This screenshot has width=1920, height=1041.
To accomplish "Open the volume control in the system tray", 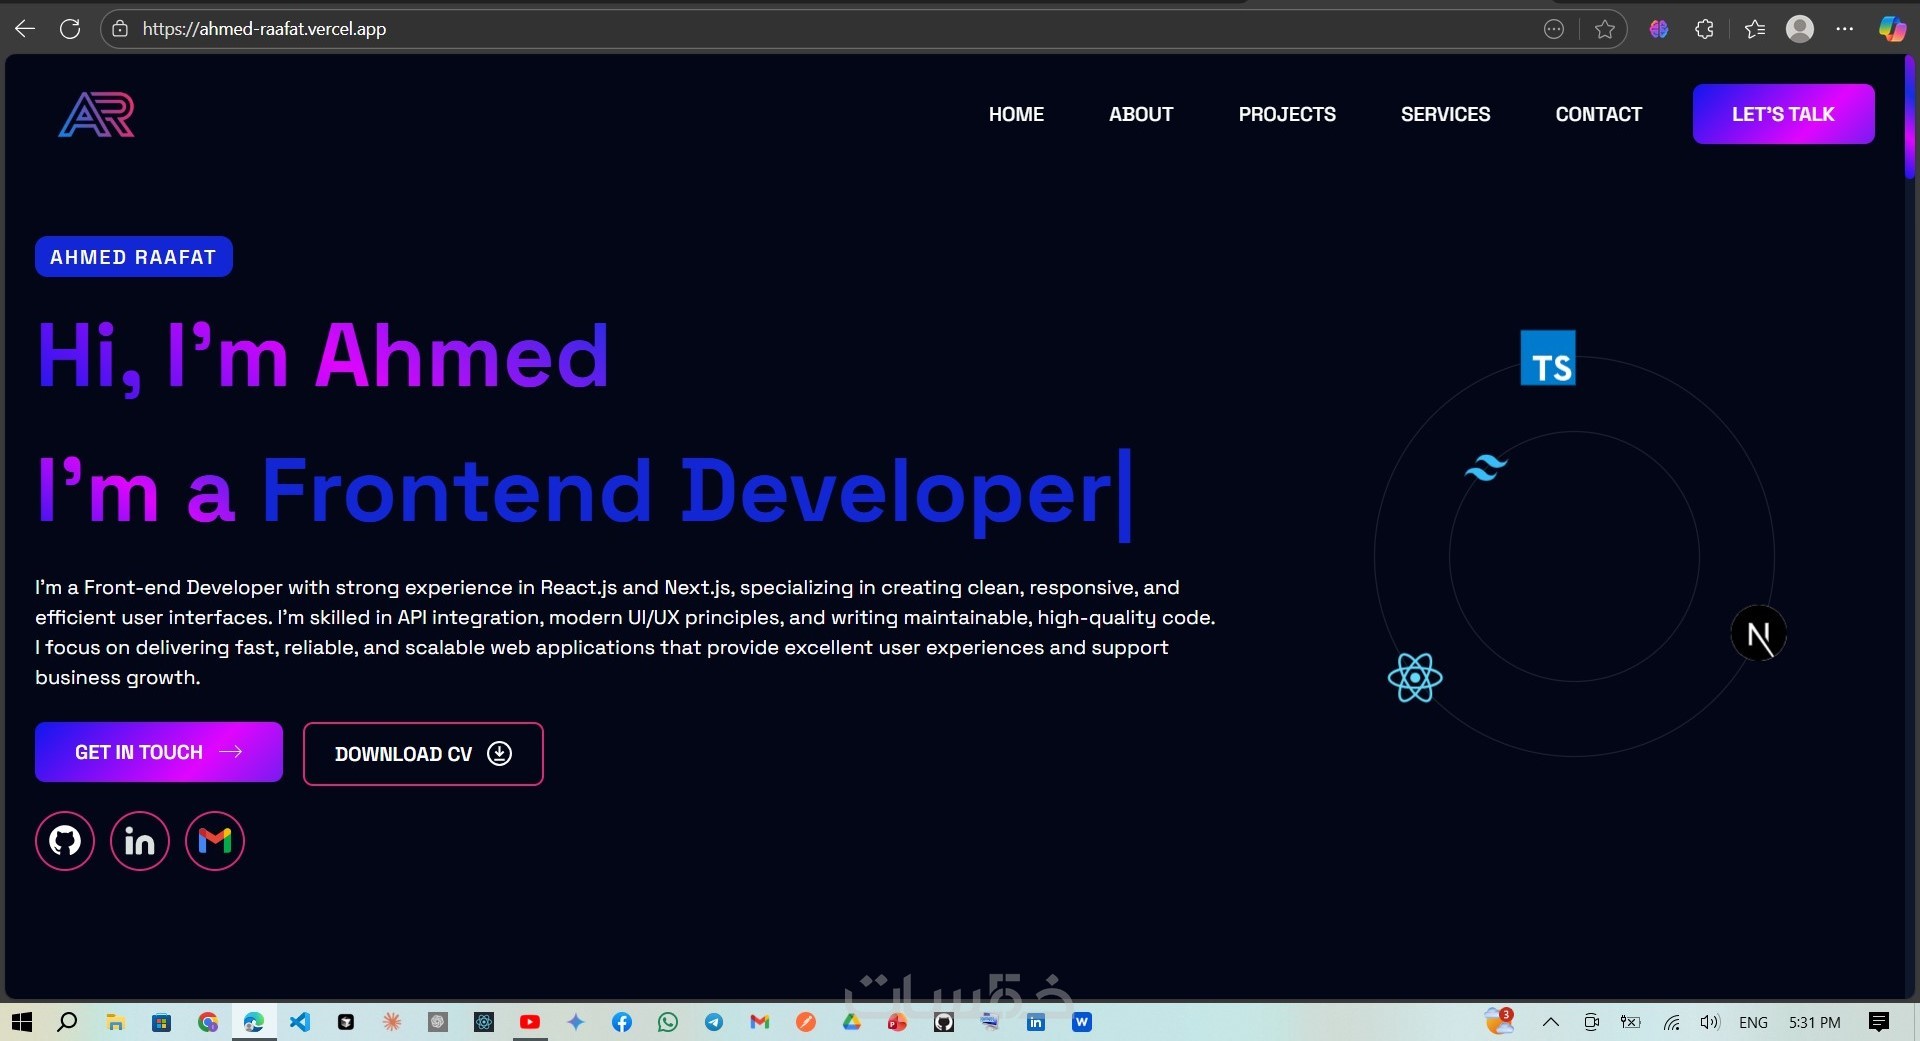I will tap(1710, 1022).
